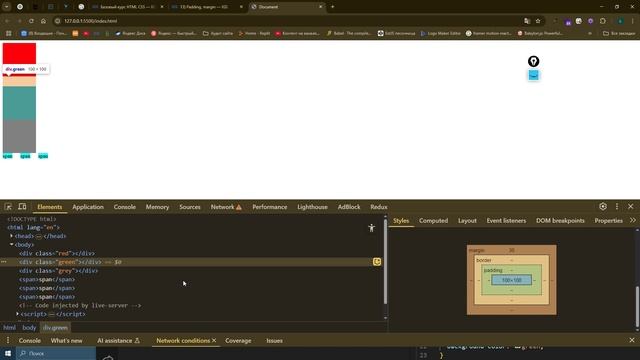Open the Redux panel
This screenshot has height=360, width=640.
pos(379,207)
